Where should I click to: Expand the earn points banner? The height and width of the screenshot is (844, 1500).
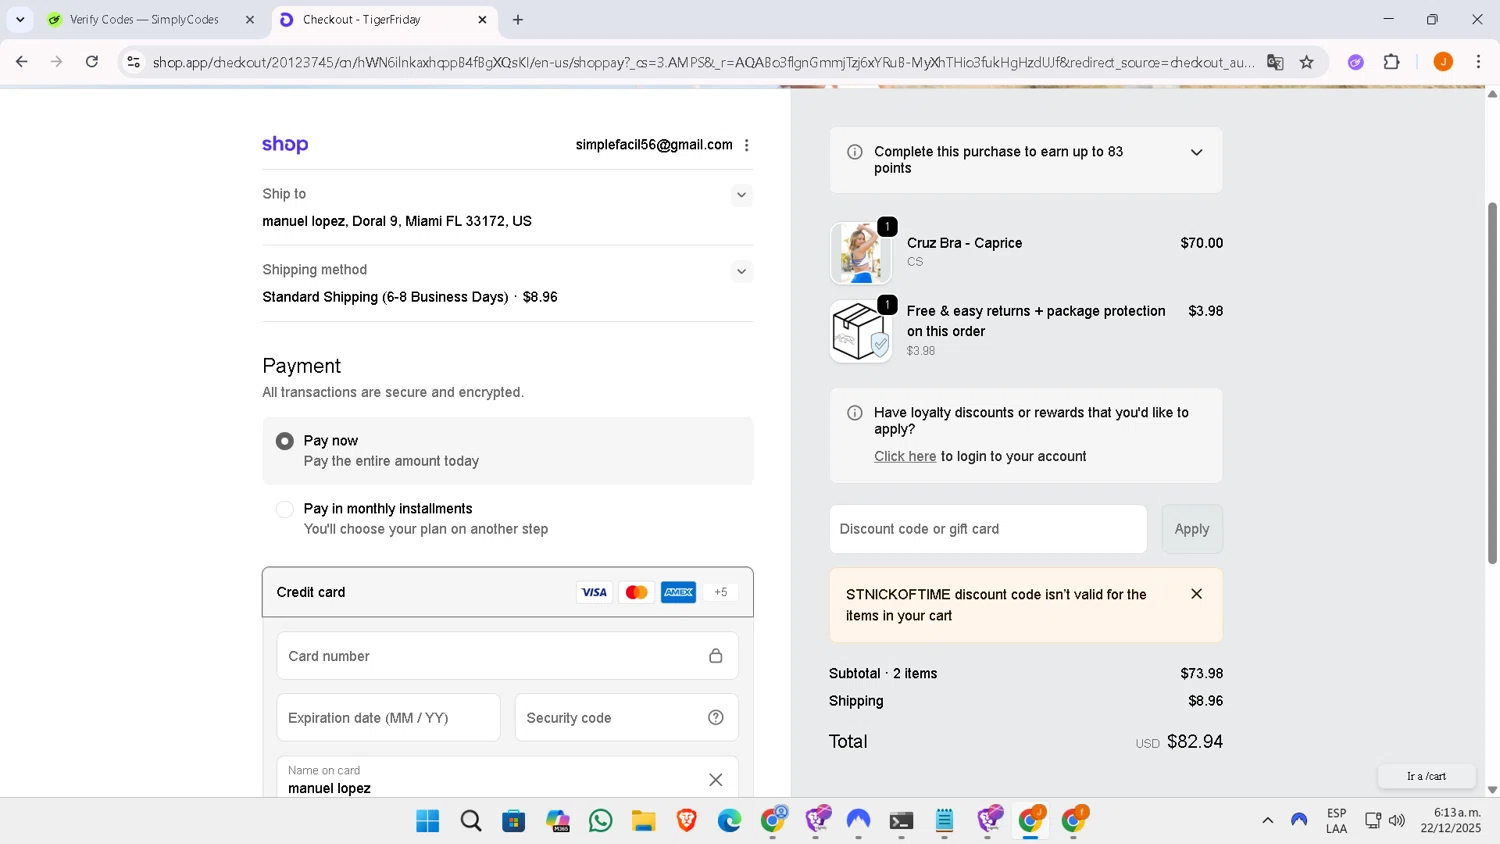point(1196,153)
